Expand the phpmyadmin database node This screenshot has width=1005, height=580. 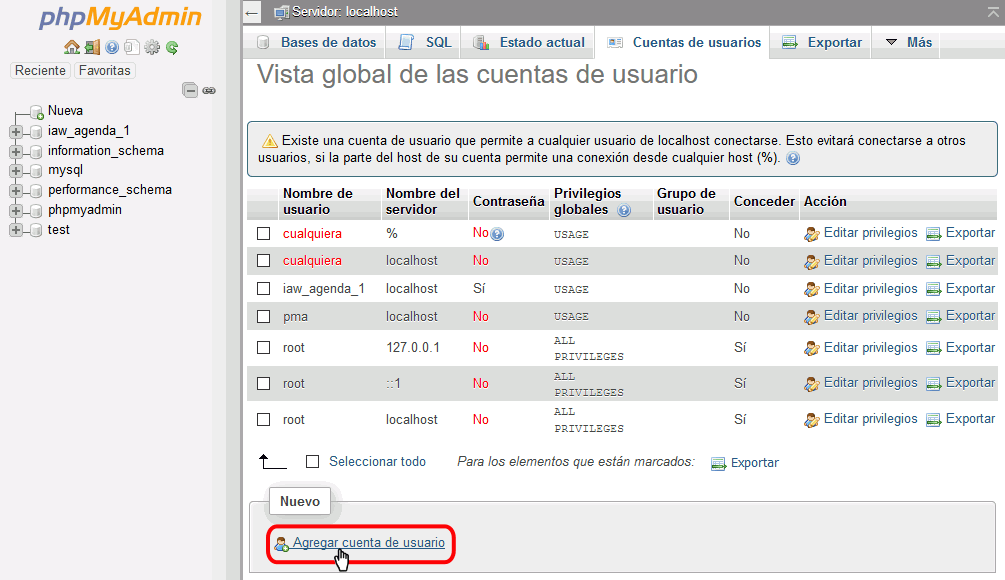[x=15, y=211]
